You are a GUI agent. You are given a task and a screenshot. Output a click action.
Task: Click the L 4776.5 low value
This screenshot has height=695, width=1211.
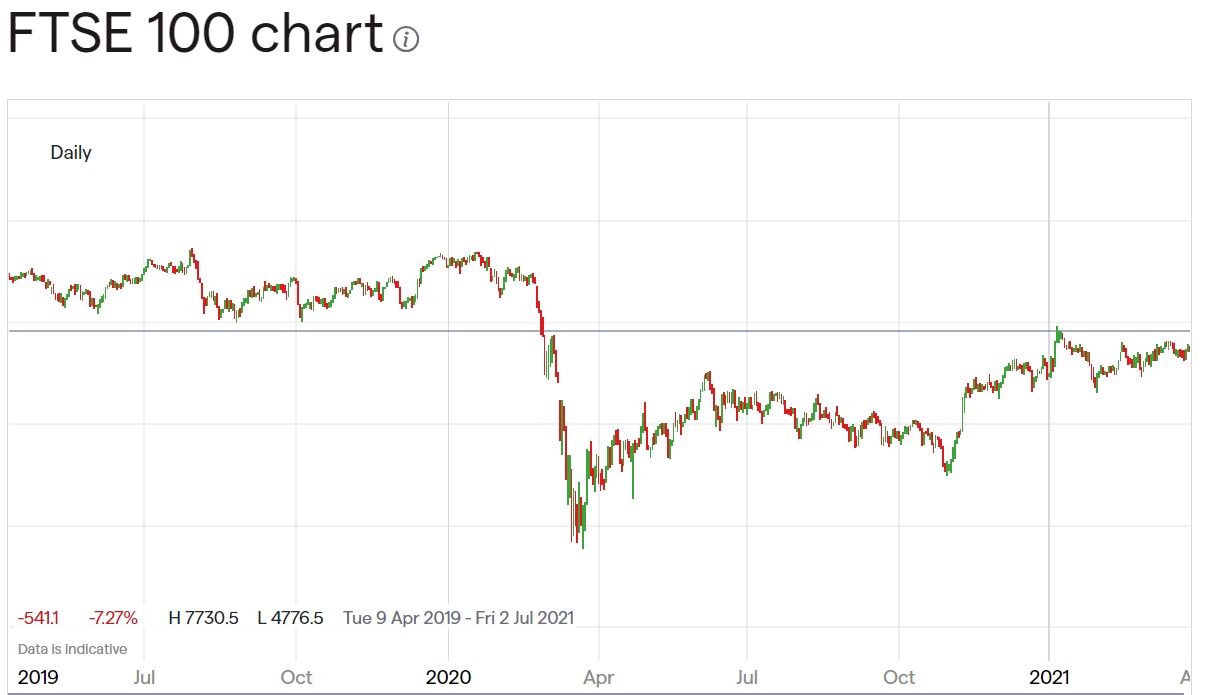click(x=290, y=618)
